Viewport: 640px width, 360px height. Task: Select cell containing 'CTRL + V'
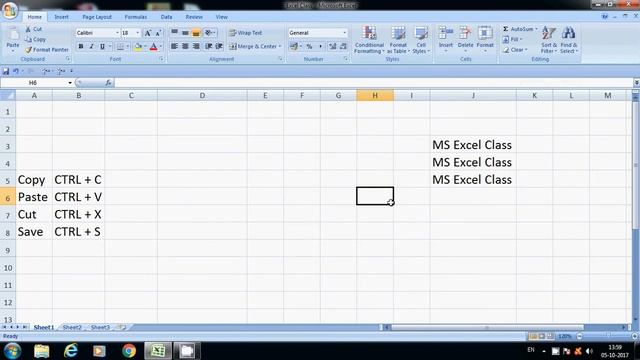coord(78,197)
